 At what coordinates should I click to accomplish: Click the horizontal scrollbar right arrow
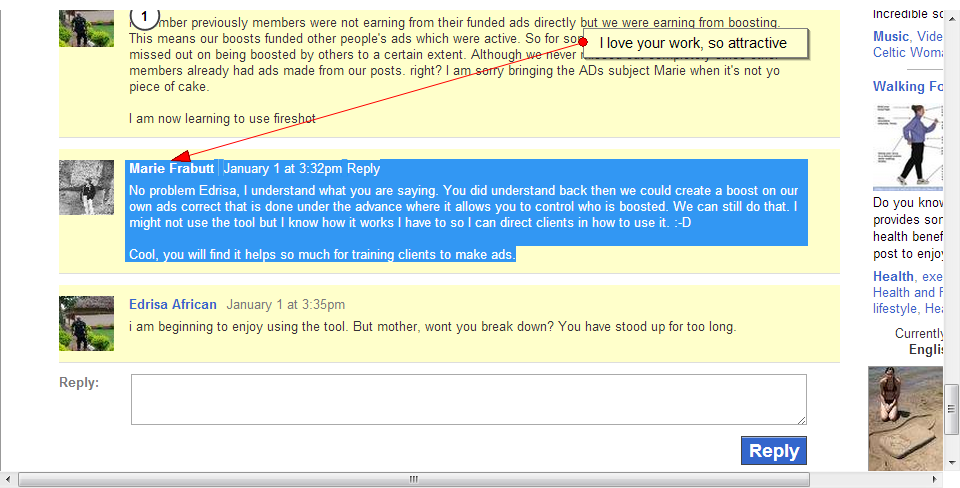coord(934,480)
